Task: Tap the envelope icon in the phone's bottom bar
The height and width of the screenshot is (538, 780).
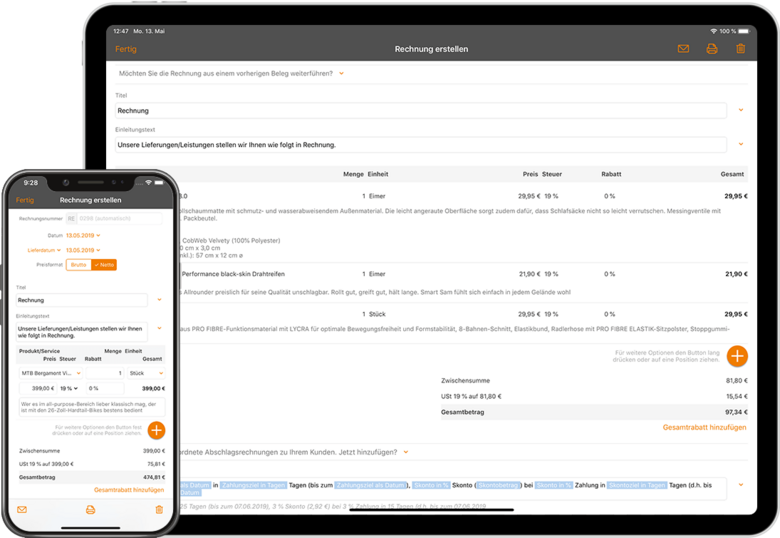Action: (x=22, y=509)
